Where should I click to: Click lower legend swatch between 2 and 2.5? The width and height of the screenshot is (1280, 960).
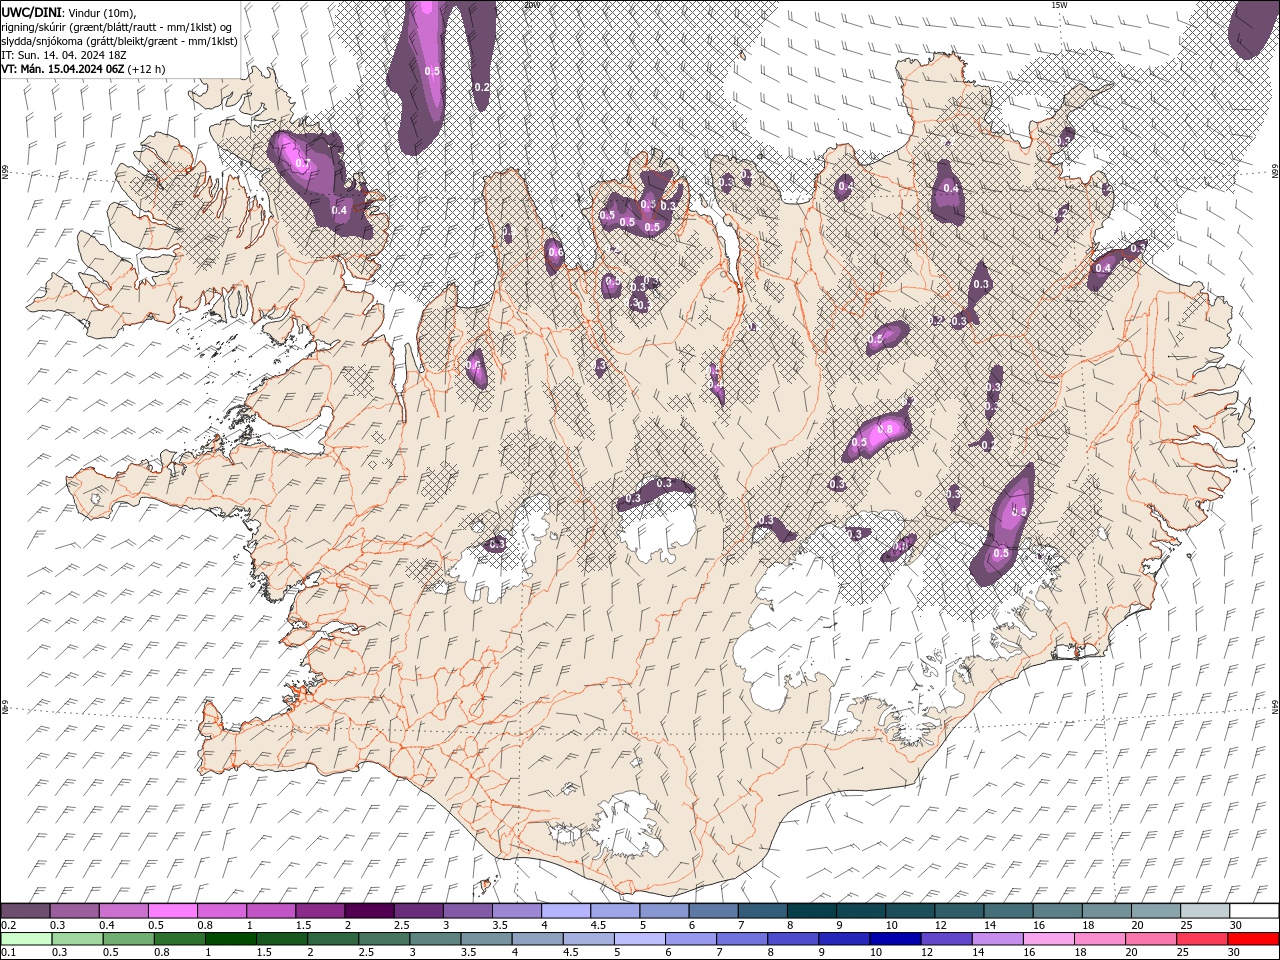(333, 939)
